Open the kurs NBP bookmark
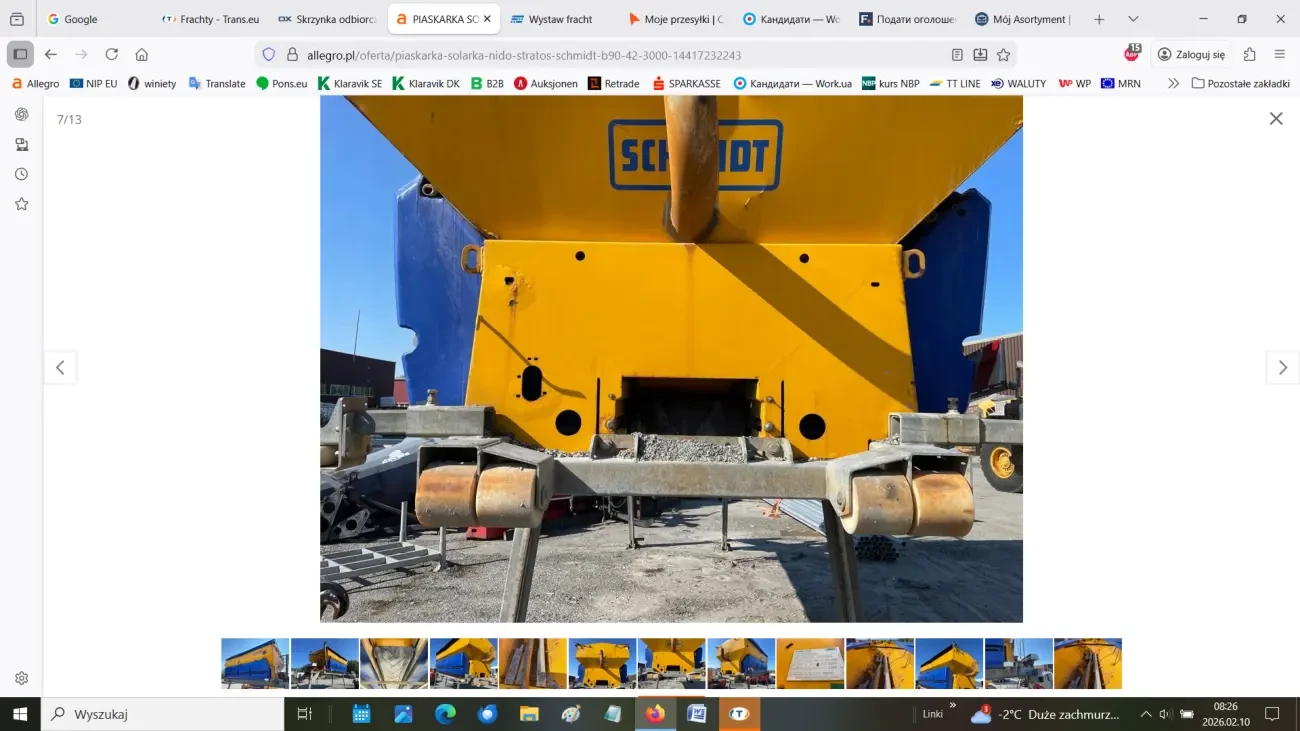Screen dimensions: 1300x731 coord(890,84)
